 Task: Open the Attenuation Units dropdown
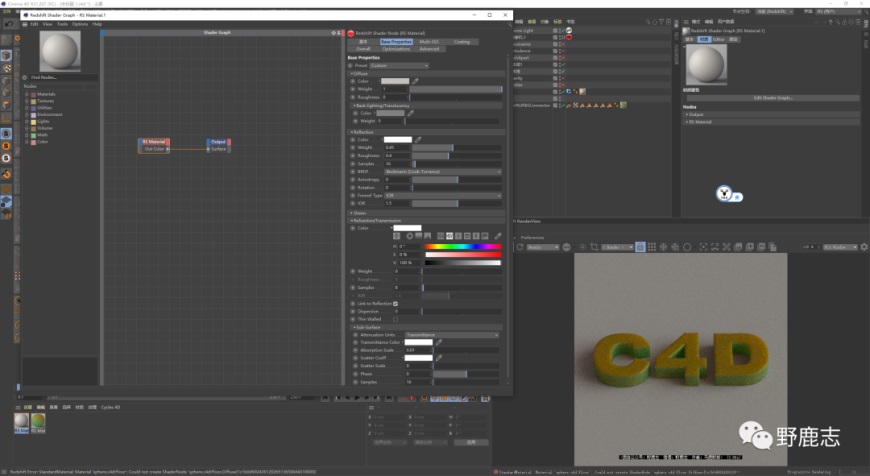point(452,335)
